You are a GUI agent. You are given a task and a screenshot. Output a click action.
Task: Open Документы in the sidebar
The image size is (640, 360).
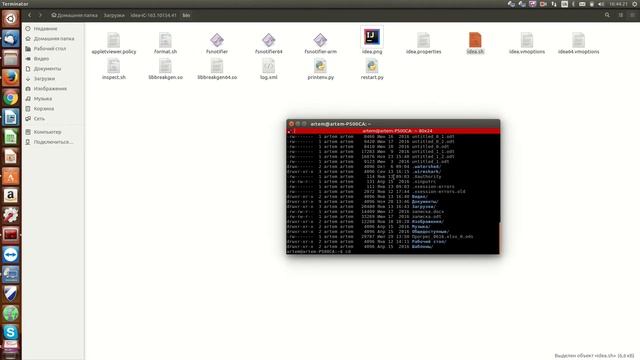click(43, 69)
